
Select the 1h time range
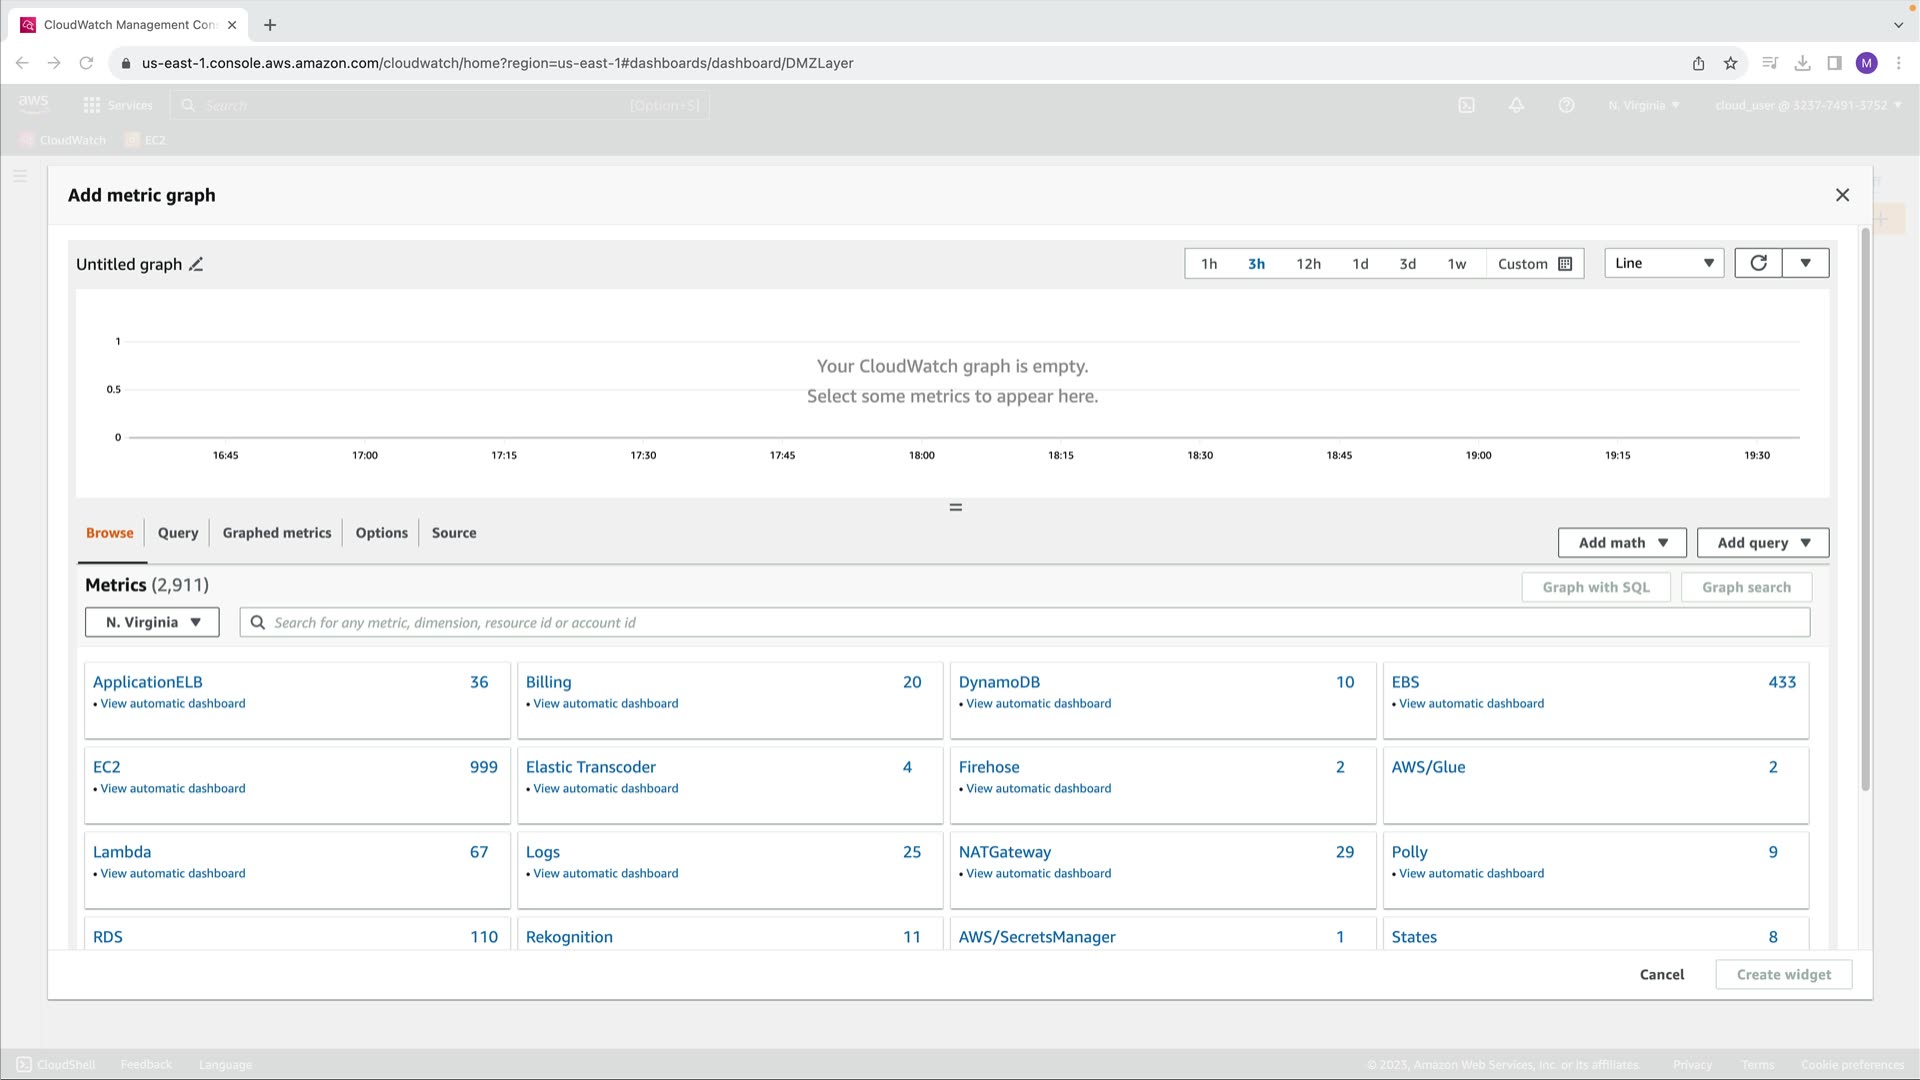pyautogui.click(x=1209, y=264)
